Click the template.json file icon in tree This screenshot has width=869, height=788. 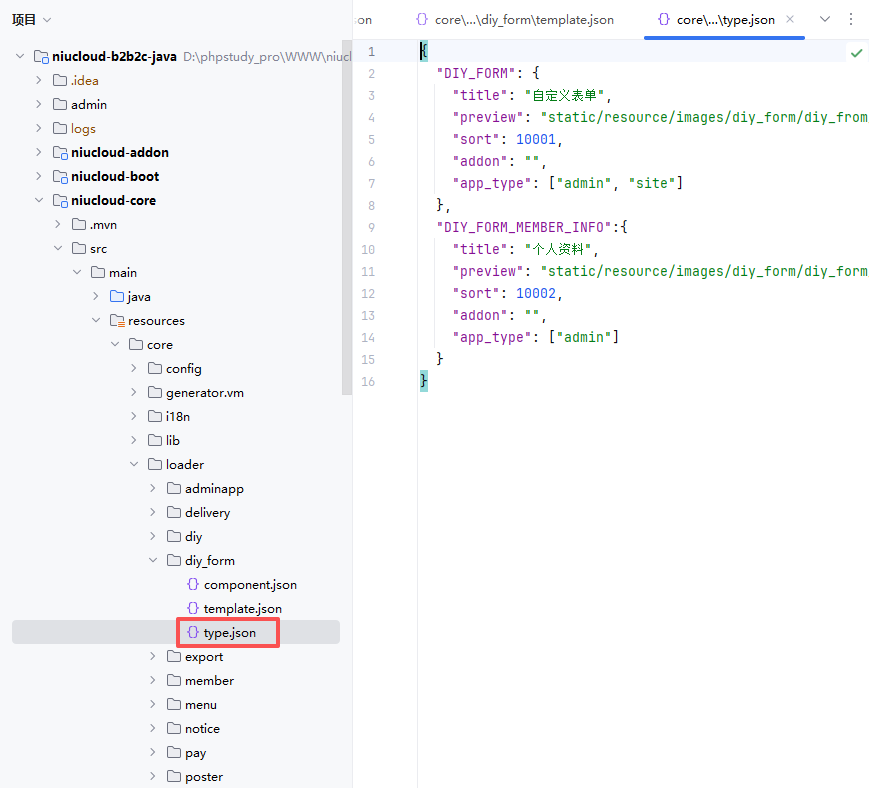pyautogui.click(x=193, y=609)
